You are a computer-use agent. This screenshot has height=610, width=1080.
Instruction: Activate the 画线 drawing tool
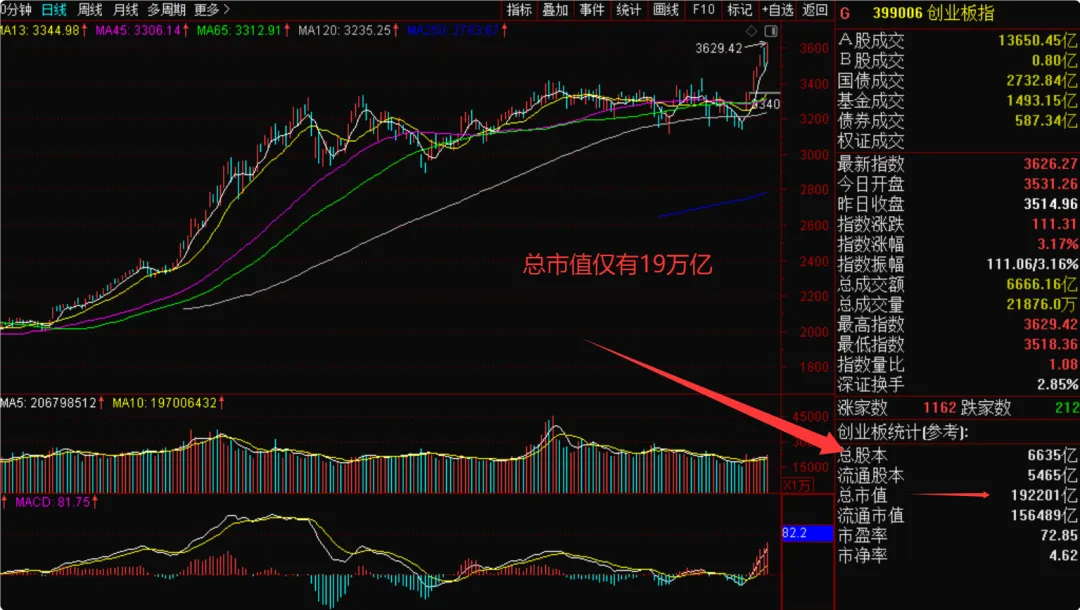click(665, 10)
